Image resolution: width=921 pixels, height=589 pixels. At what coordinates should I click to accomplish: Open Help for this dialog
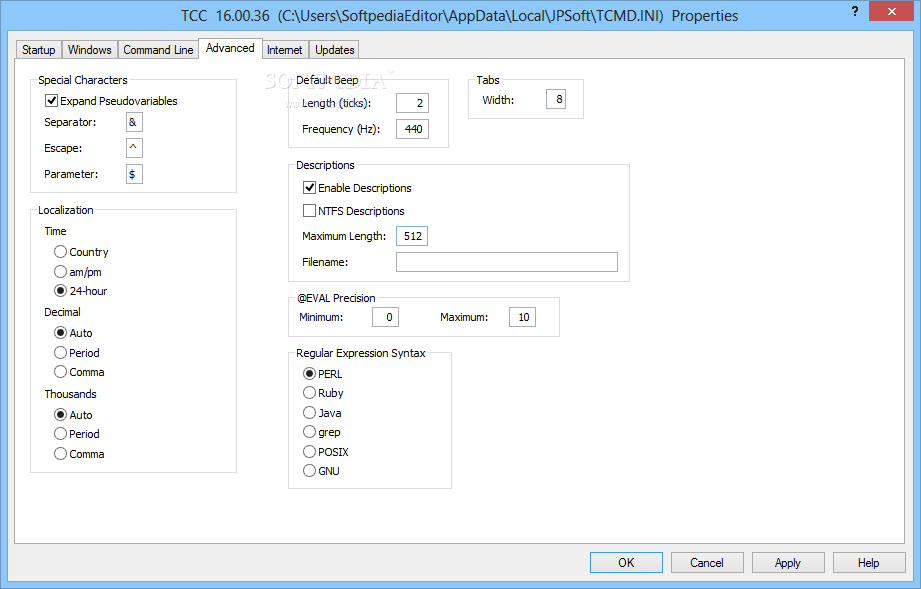tap(869, 563)
